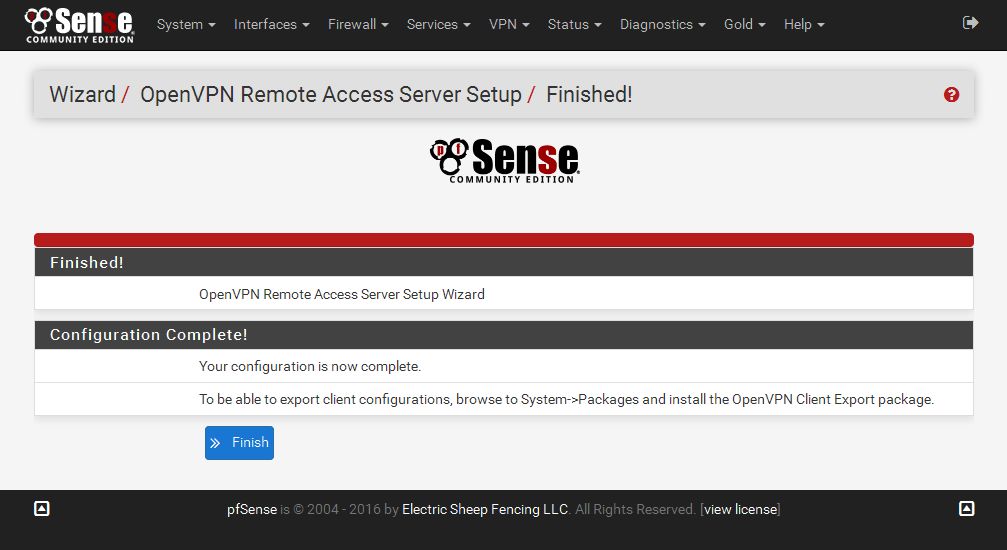
Task: Open the Help menu
Action: click(804, 24)
